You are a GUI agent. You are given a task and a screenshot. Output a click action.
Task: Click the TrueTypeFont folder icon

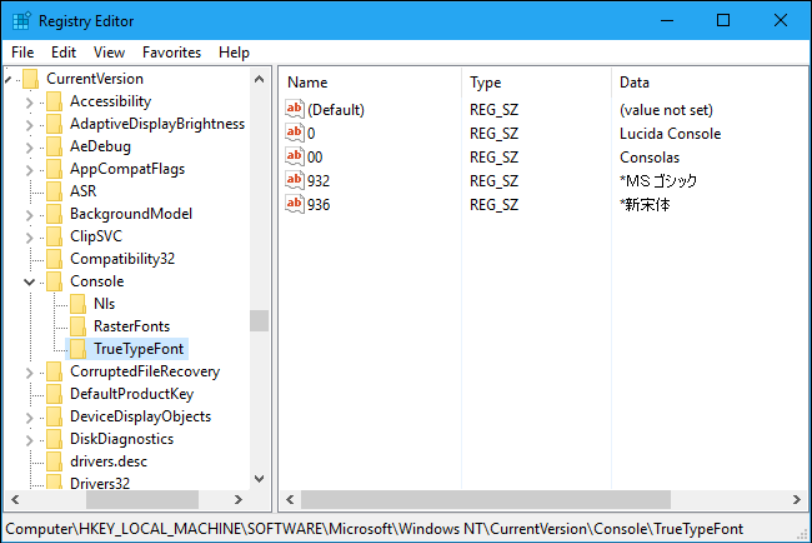tap(78, 349)
